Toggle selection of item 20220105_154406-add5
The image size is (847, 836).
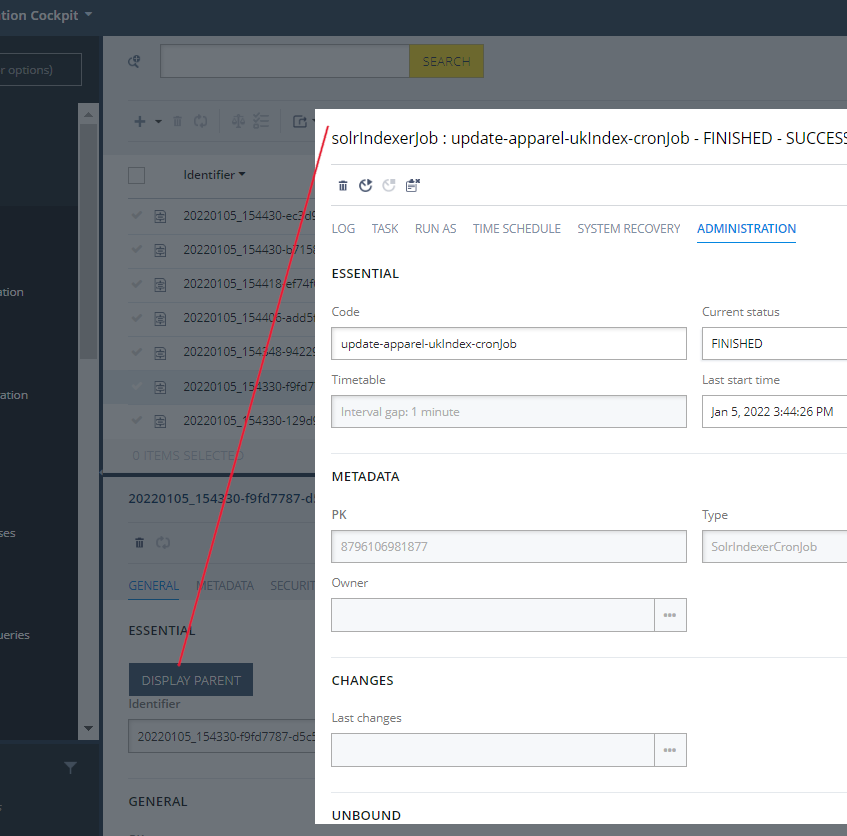point(137,318)
